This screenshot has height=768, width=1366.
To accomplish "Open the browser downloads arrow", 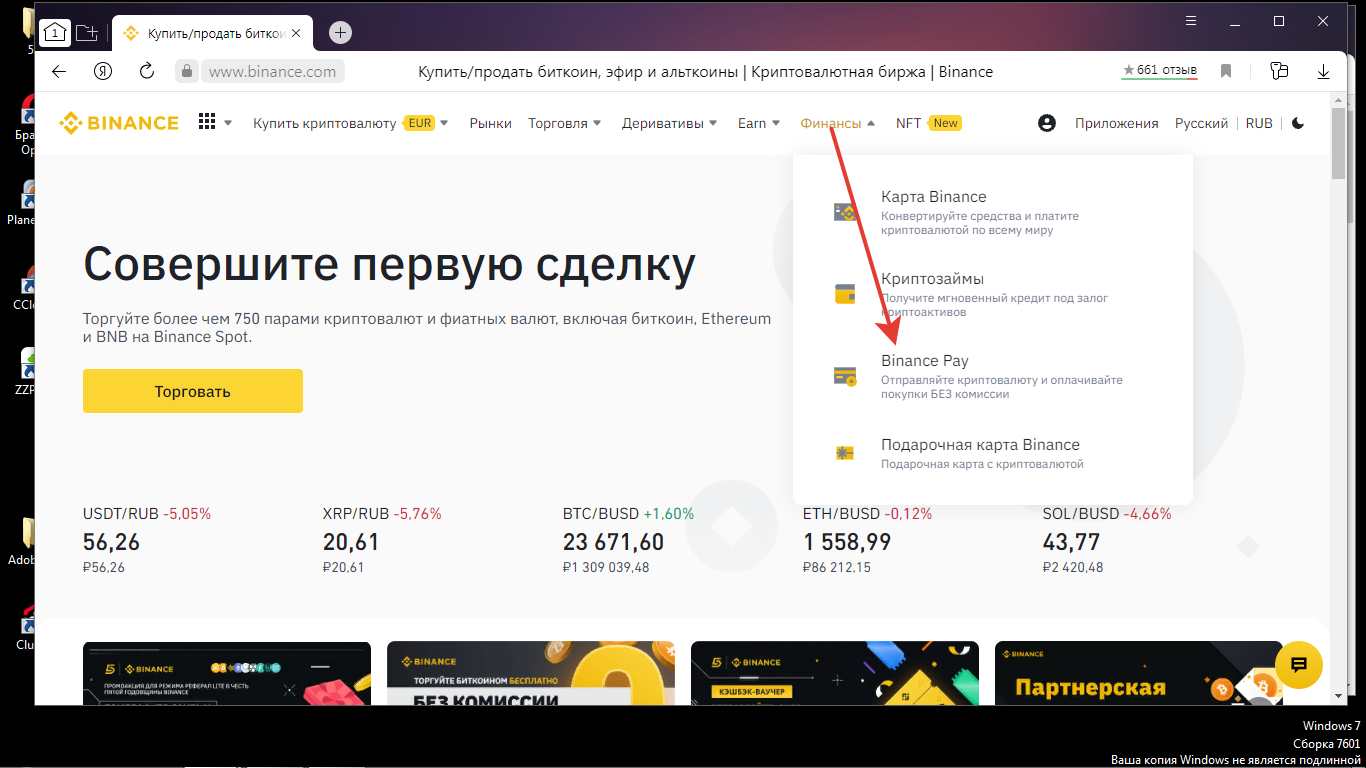I will coord(1323,71).
